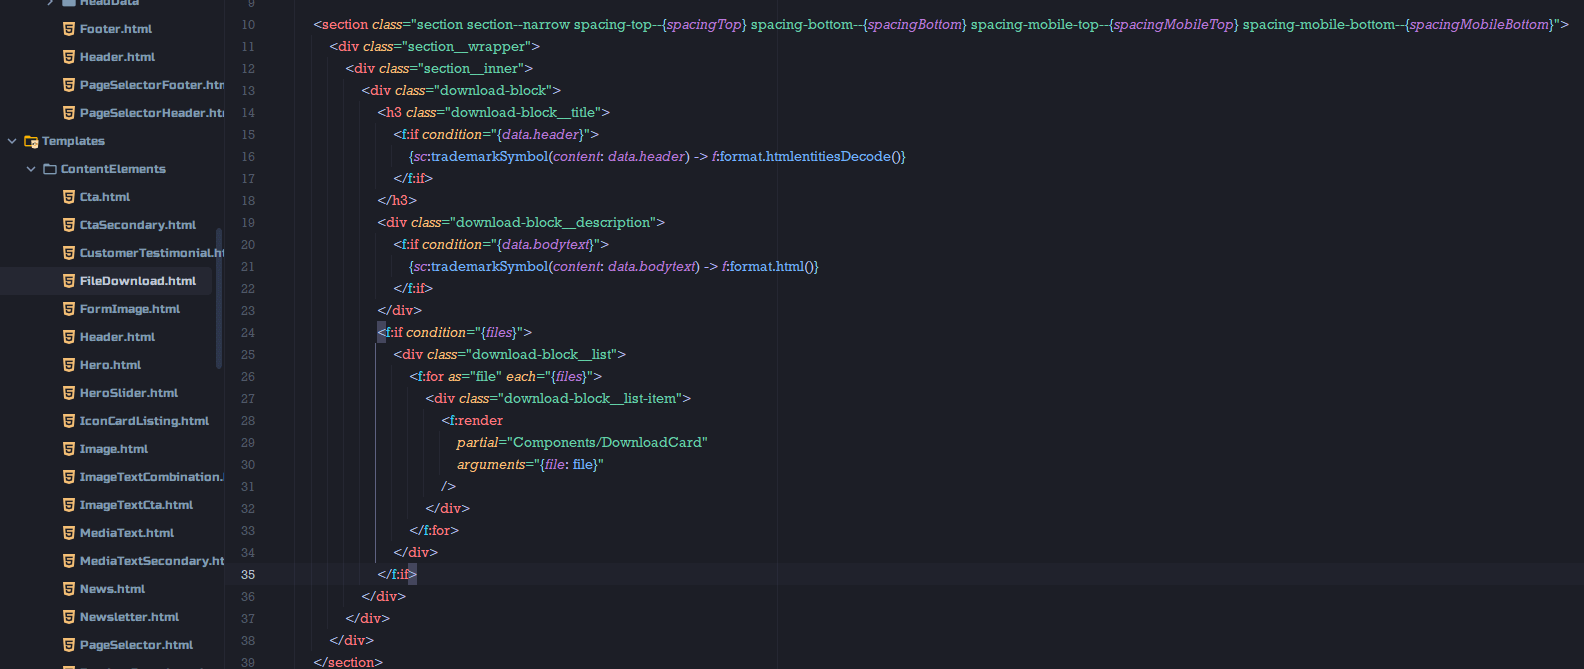The height and width of the screenshot is (669, 1584).
Task: Click the HTML icon beside PageSelectorHeader
Action: pyautogui.click(x=69, y=113)
